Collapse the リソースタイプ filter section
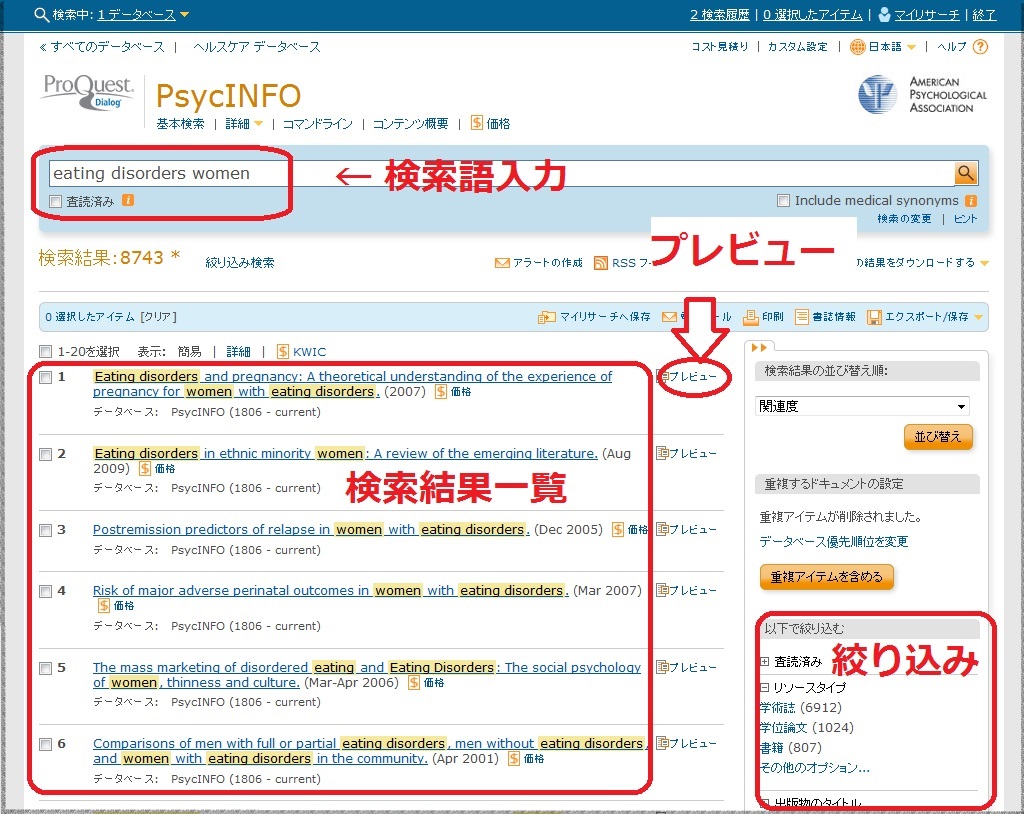Screen dimensions: 1024x814 click(x=765, y=687)
